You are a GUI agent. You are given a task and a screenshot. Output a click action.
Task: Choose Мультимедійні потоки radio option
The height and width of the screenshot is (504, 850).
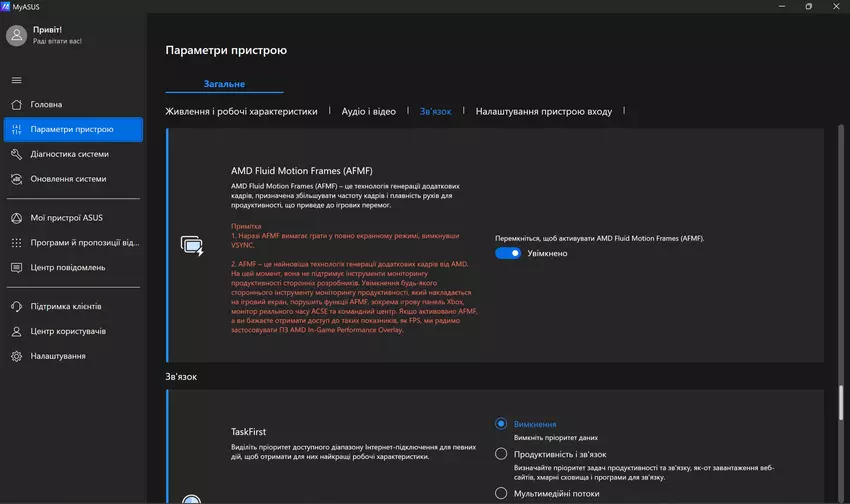[x=501, y=493]
